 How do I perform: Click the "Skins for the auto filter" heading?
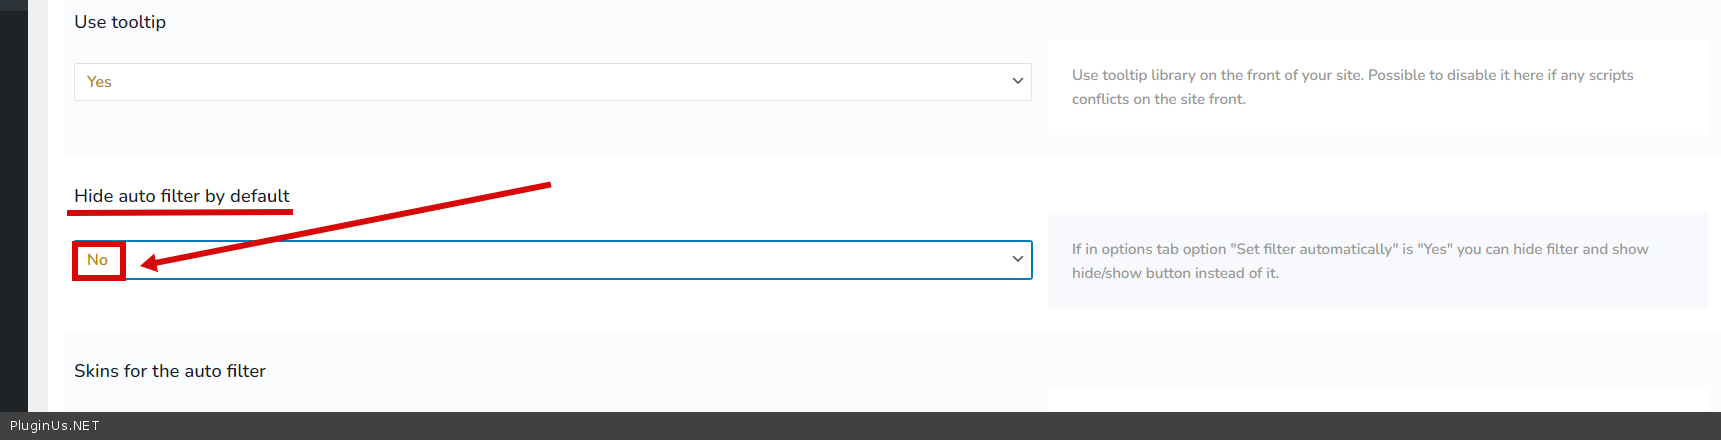[x=170, y=371]
